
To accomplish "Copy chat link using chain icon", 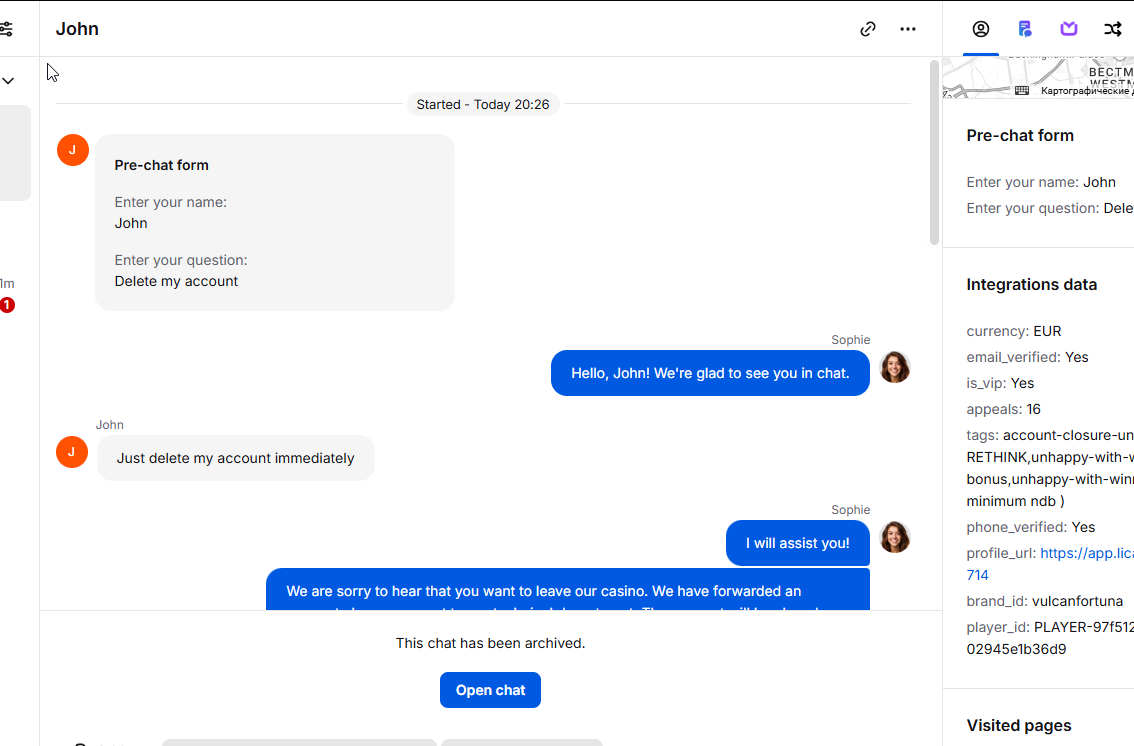I will (868, 29).
